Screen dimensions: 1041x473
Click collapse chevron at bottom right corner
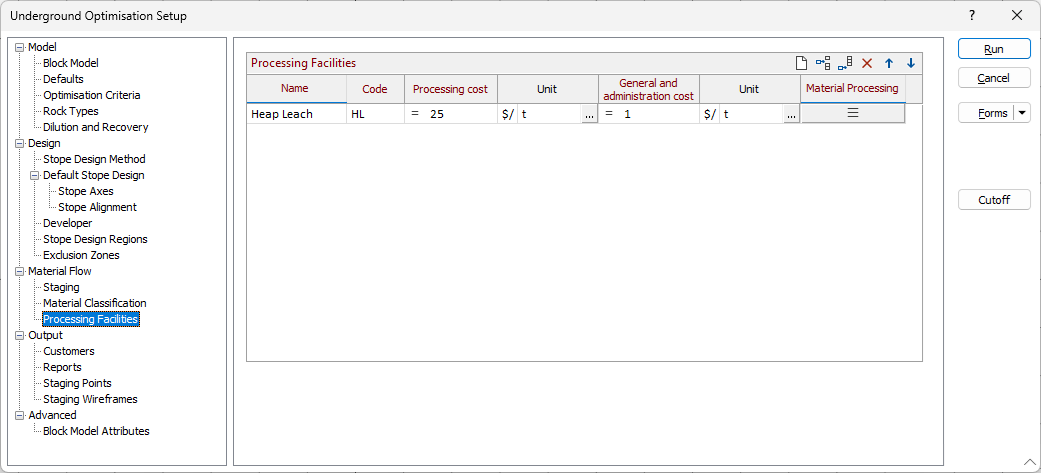pos(1030,462)
